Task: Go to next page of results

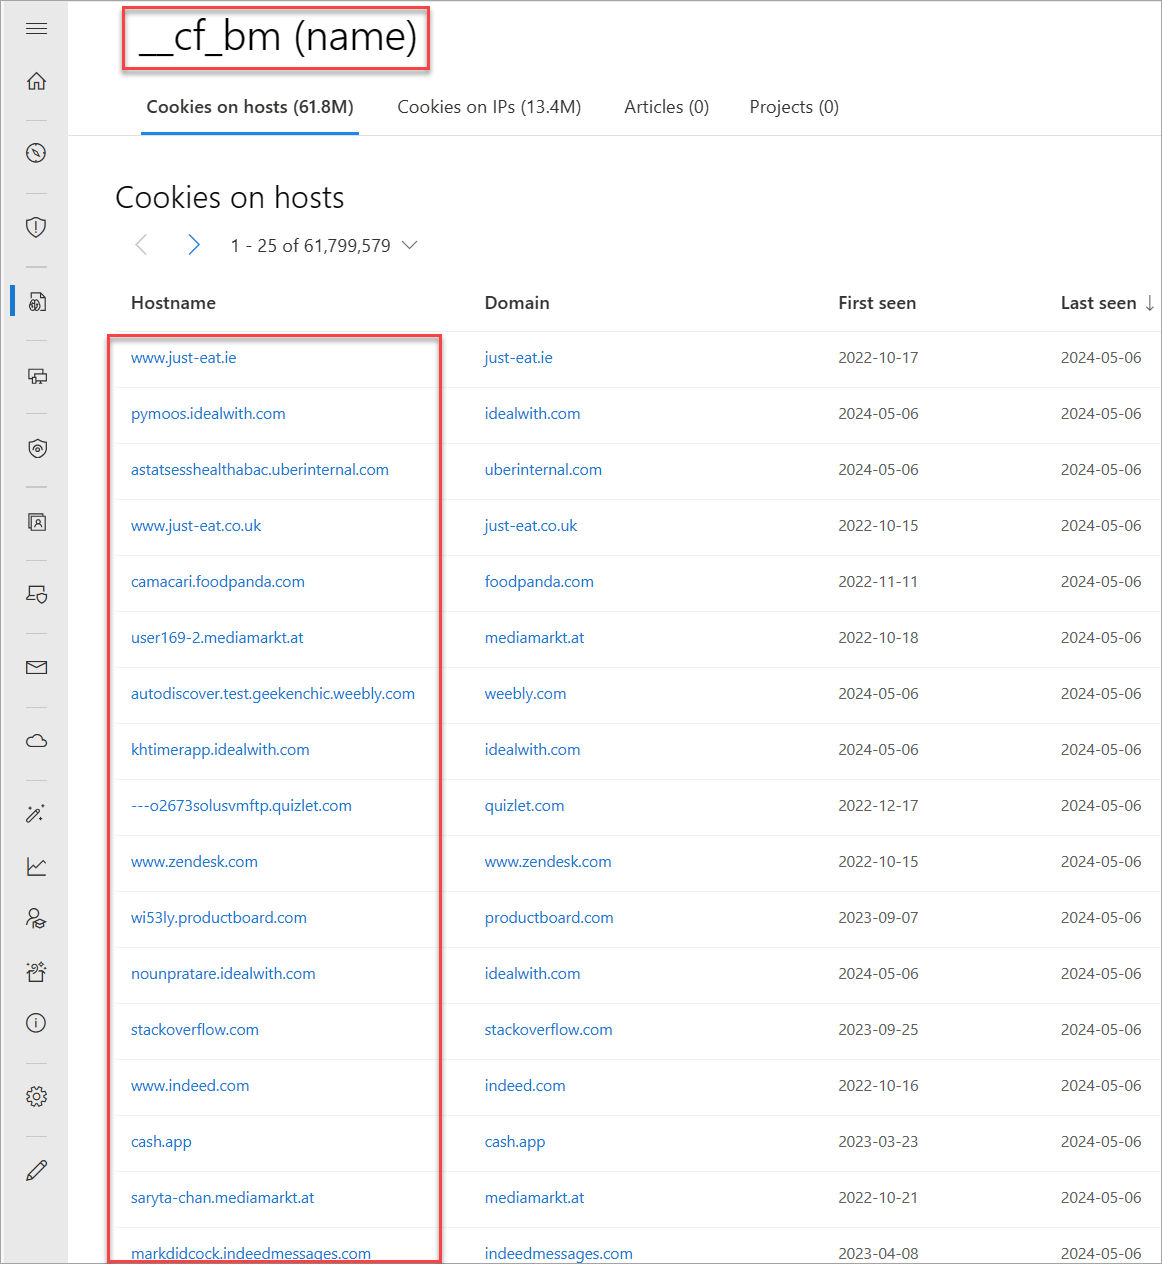Action: tap(194, 245)
